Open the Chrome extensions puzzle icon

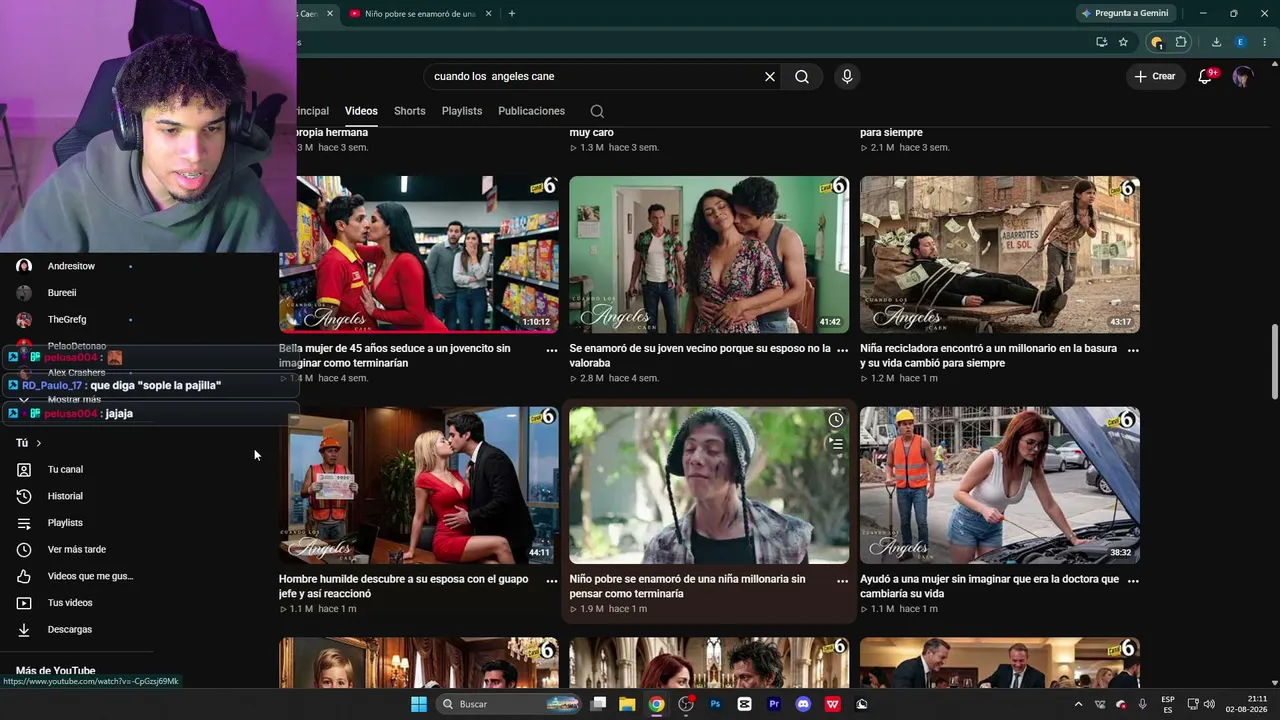1181,42
